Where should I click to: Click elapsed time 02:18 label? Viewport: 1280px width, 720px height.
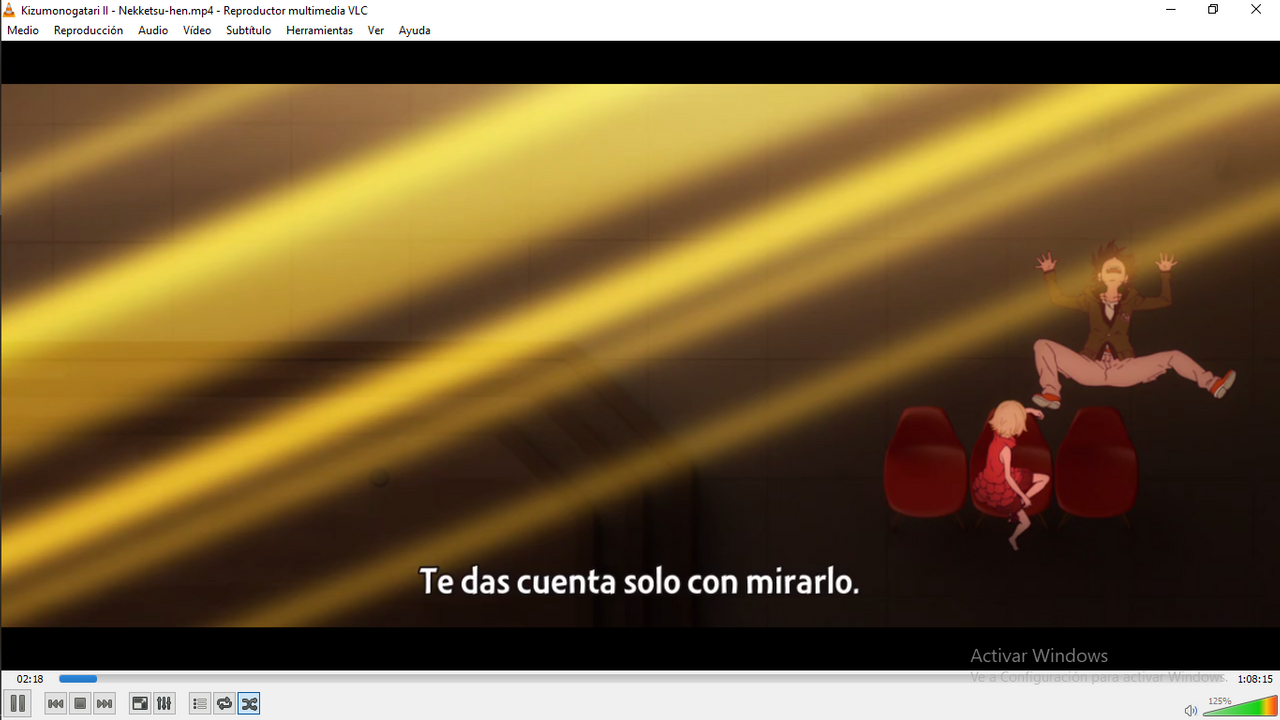[x=30, y=679]
